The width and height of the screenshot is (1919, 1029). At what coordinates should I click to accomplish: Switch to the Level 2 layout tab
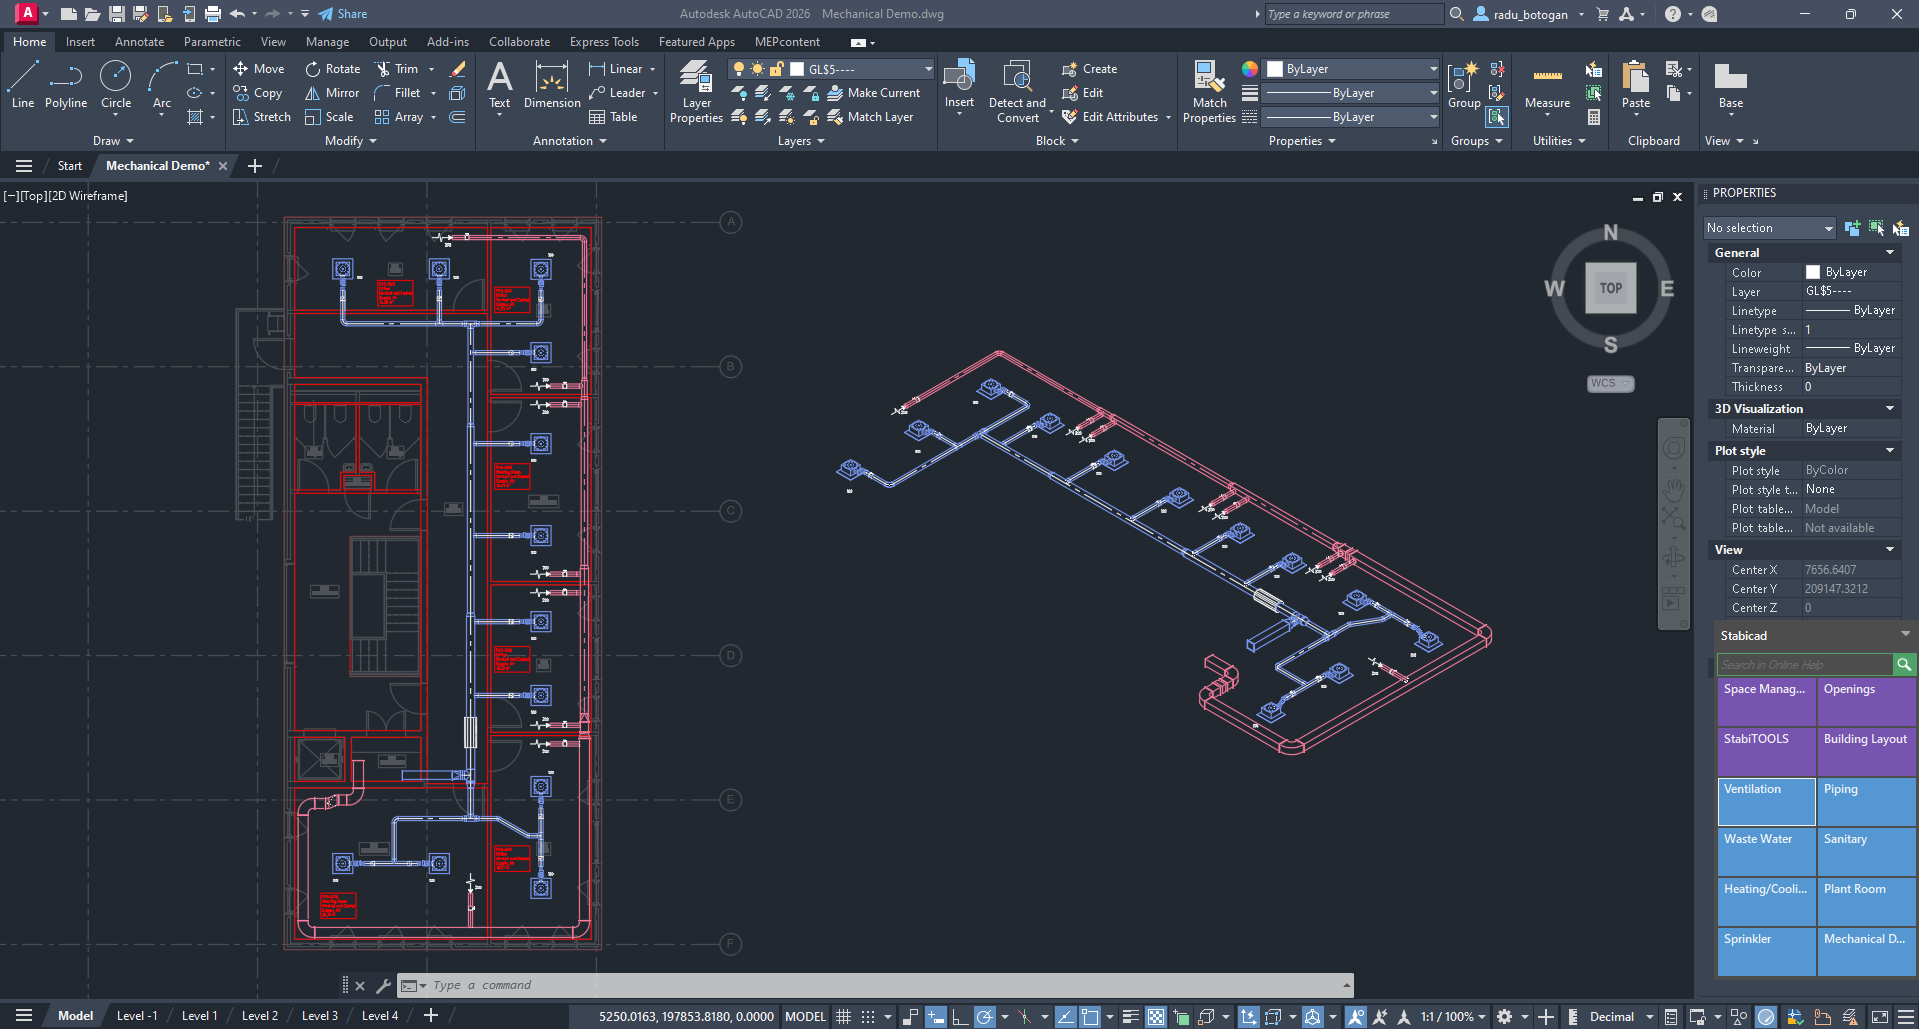[x=260, y=1016]
